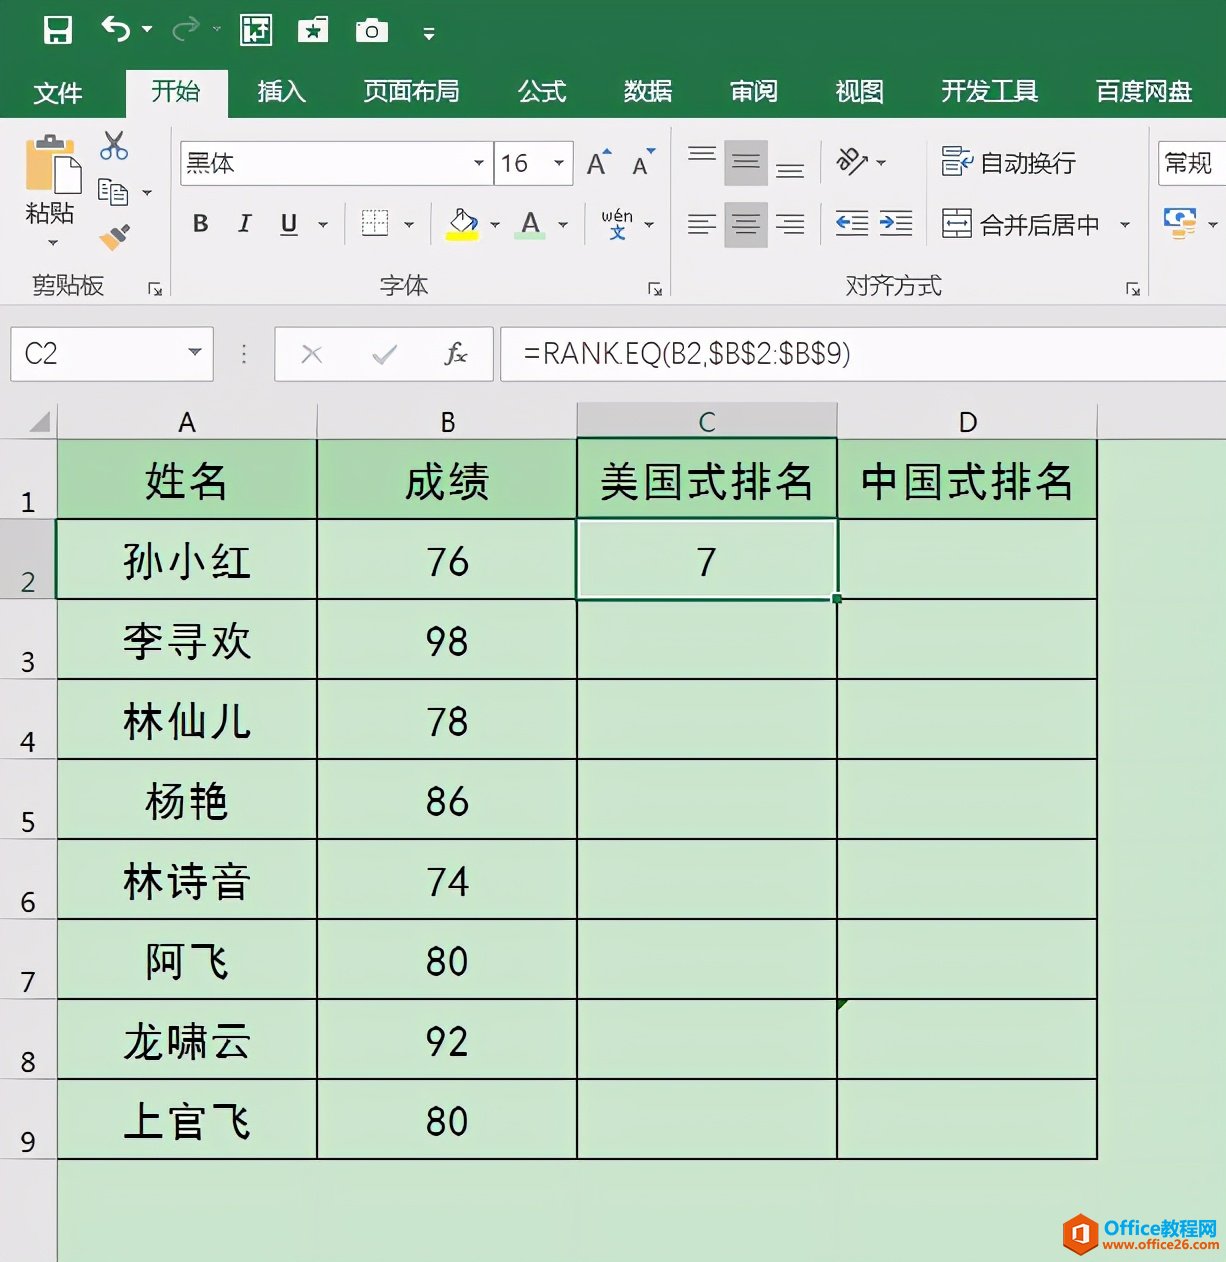This screenshot has height=1262, width=1226.
Task: Select column B header
Action: pyautogui.click(x=447, y=422)
